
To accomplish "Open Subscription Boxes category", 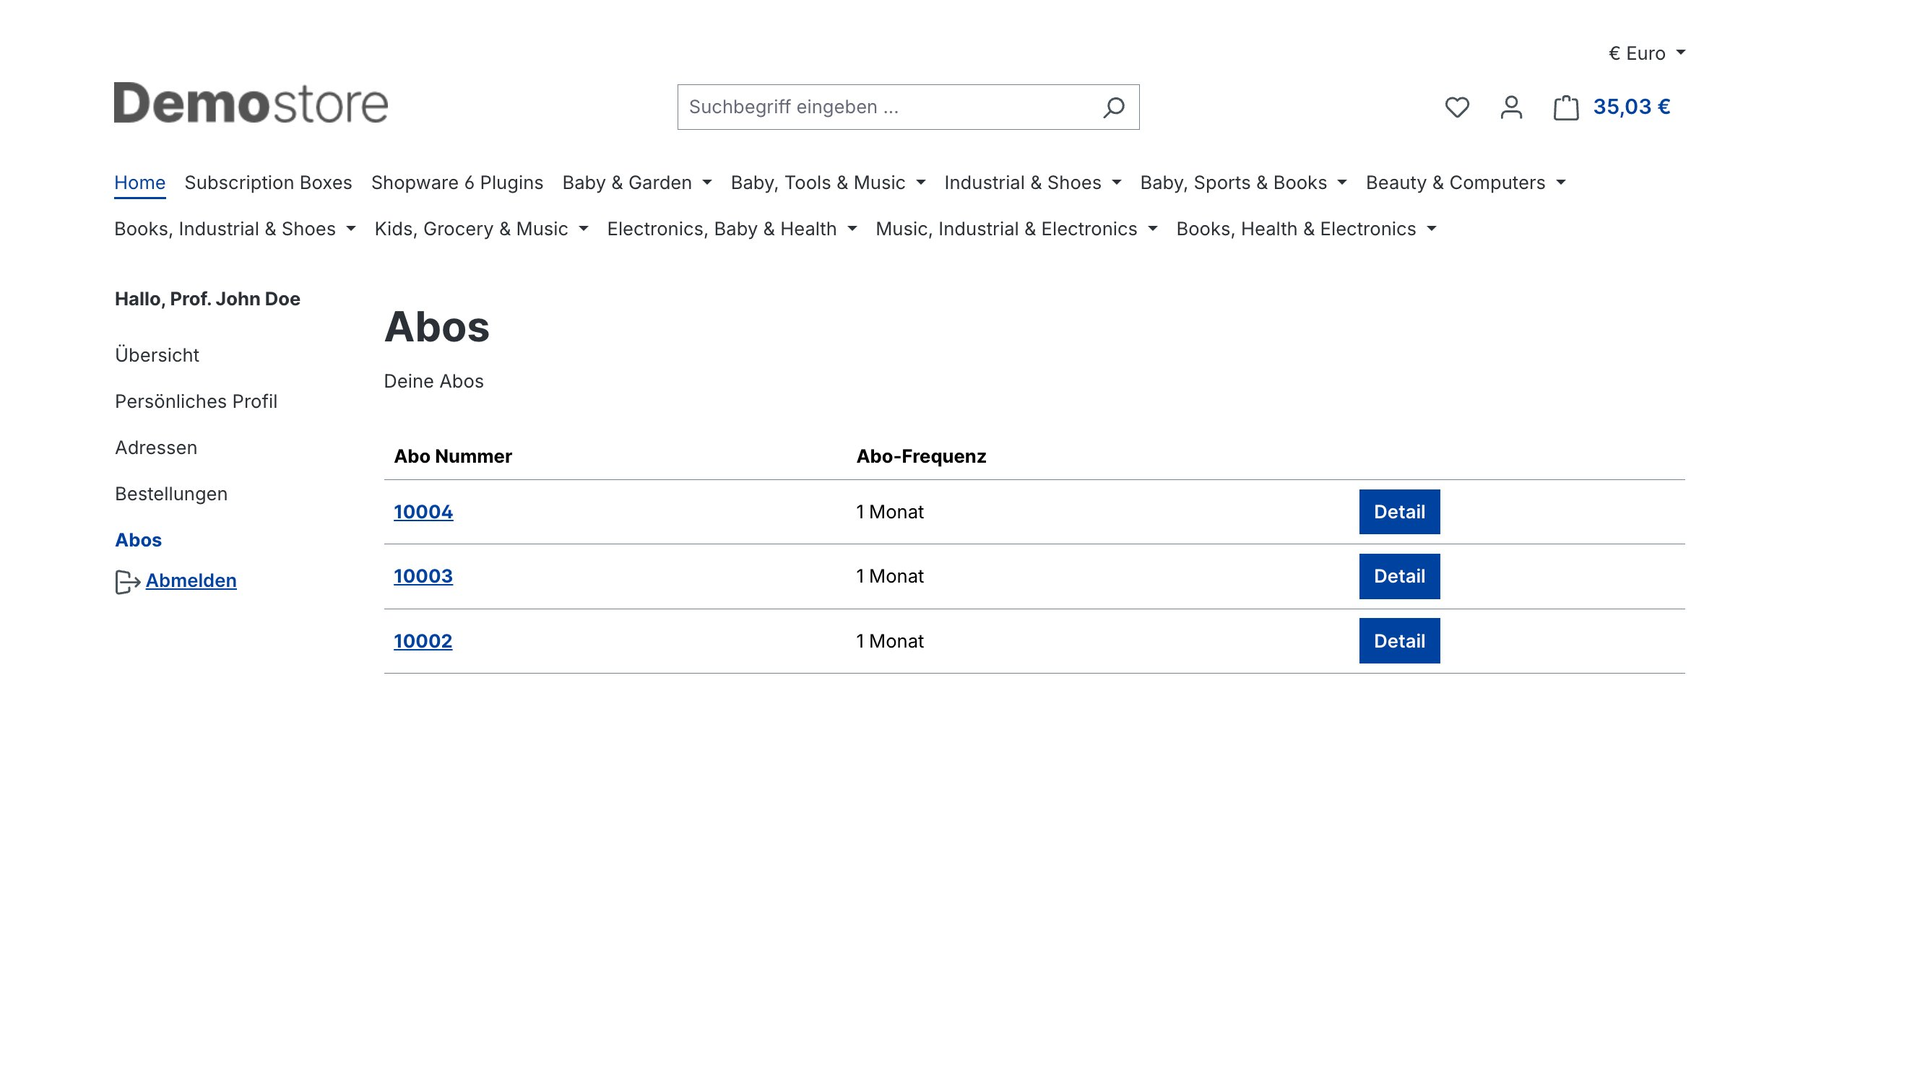I will (x=268, y=183).
